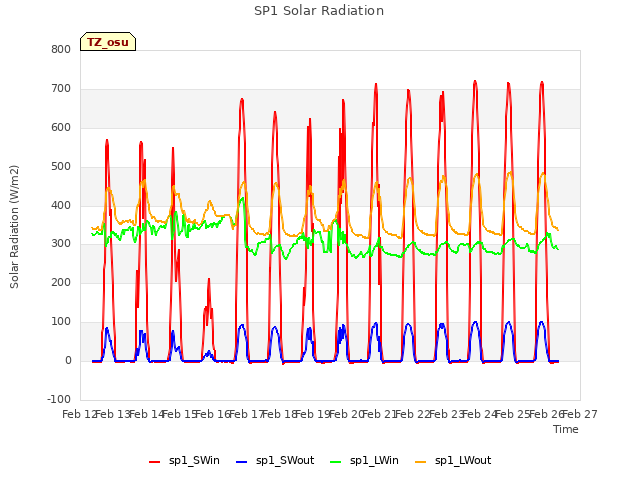This screenshot has height=480, width=640.
Task: Click the blue sp1_SWout legend swatch
Action: click(242, 462)
